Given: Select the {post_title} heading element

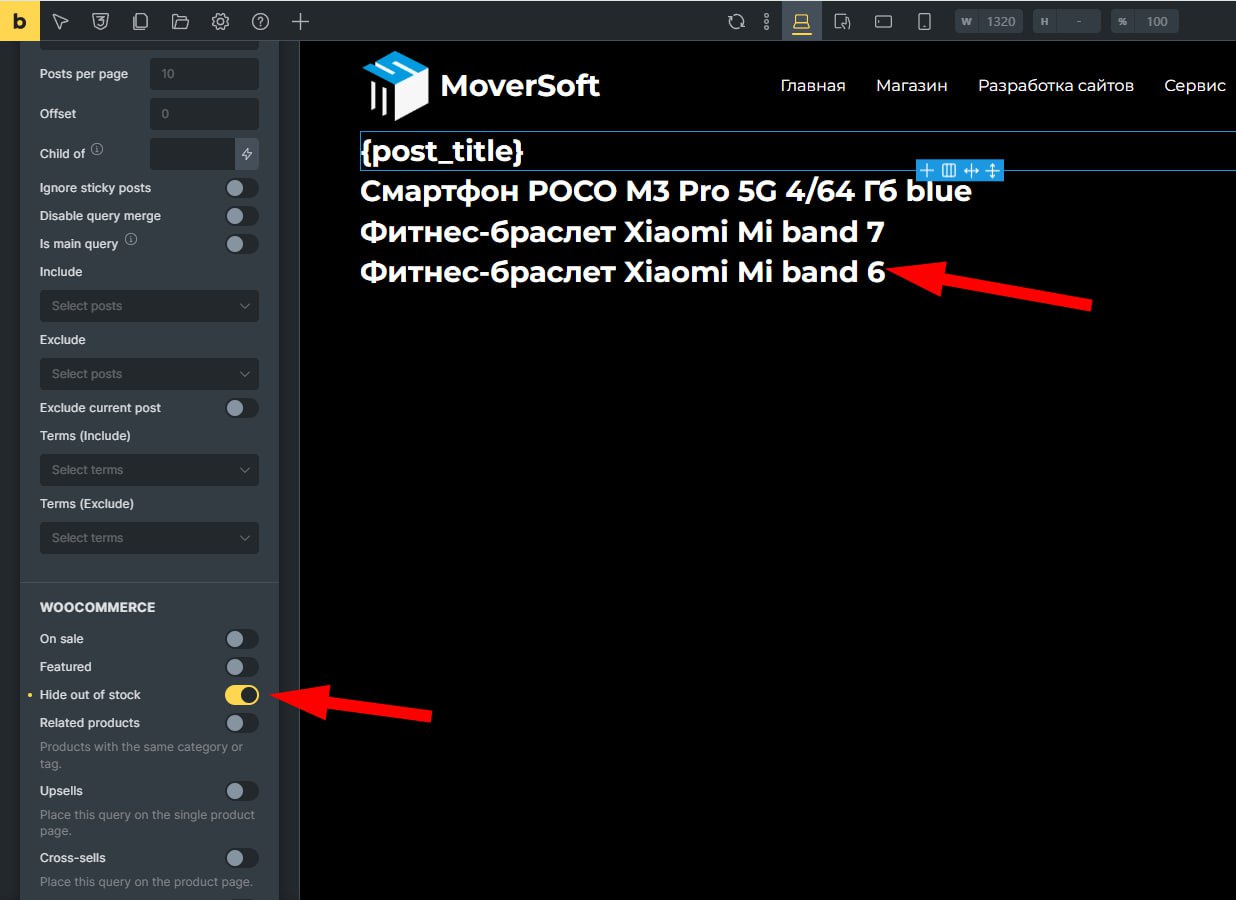Looking at the screenshot, I should (x=442, y=152).
